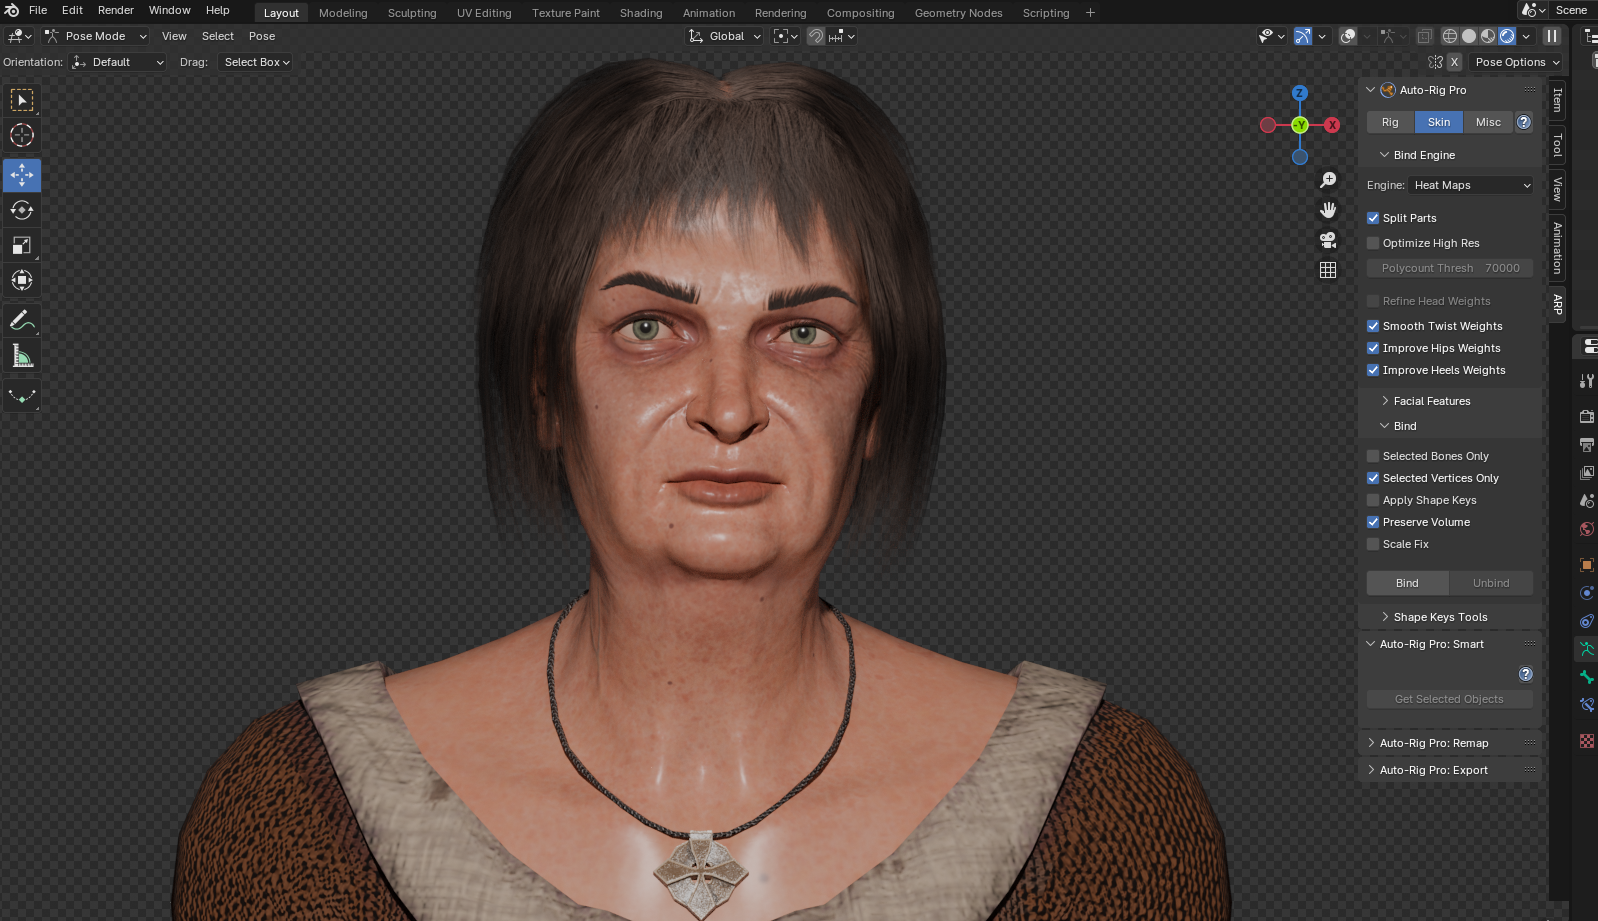Select the Move tool in toolbar
The image size is (1598, 921).
(x=22, y=175)
